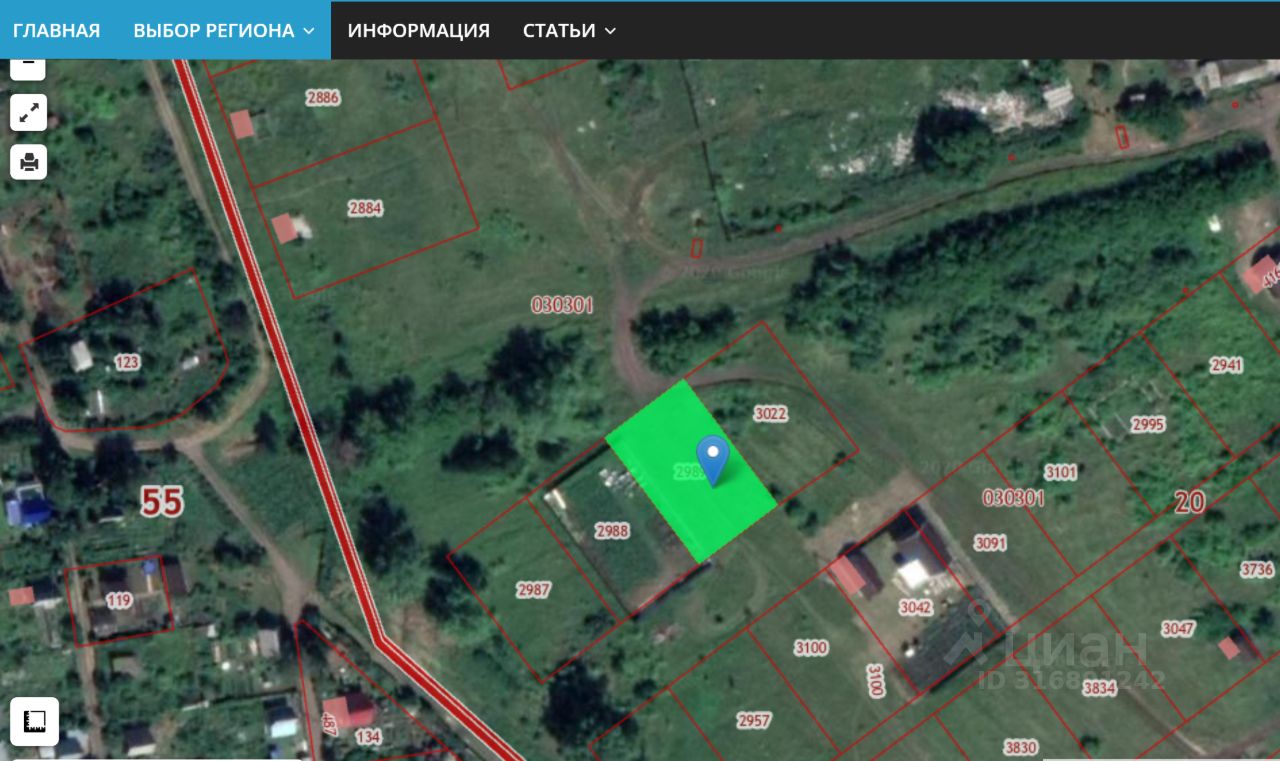Toggle fullscreen map view icon
The image size is (1280, 761).
point(28,112)
